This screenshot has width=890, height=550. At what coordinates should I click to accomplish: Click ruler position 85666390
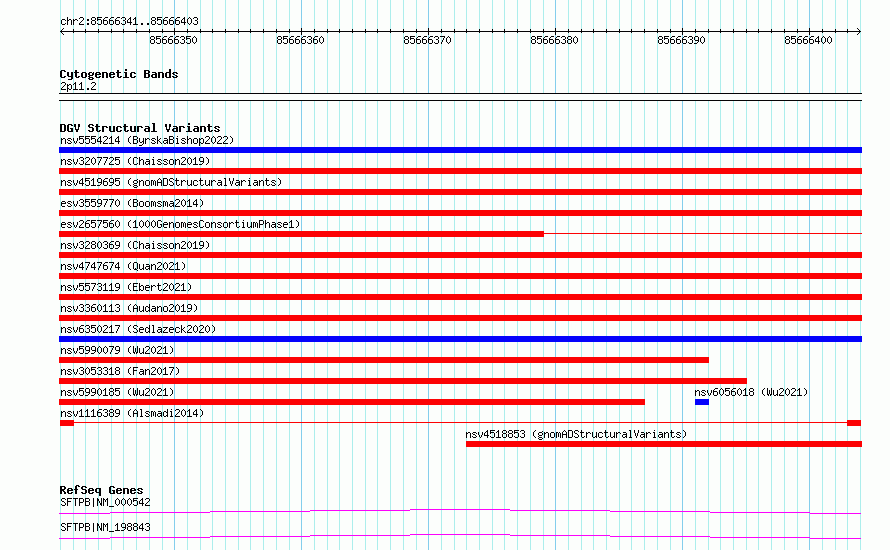click(x=681, y=40)
